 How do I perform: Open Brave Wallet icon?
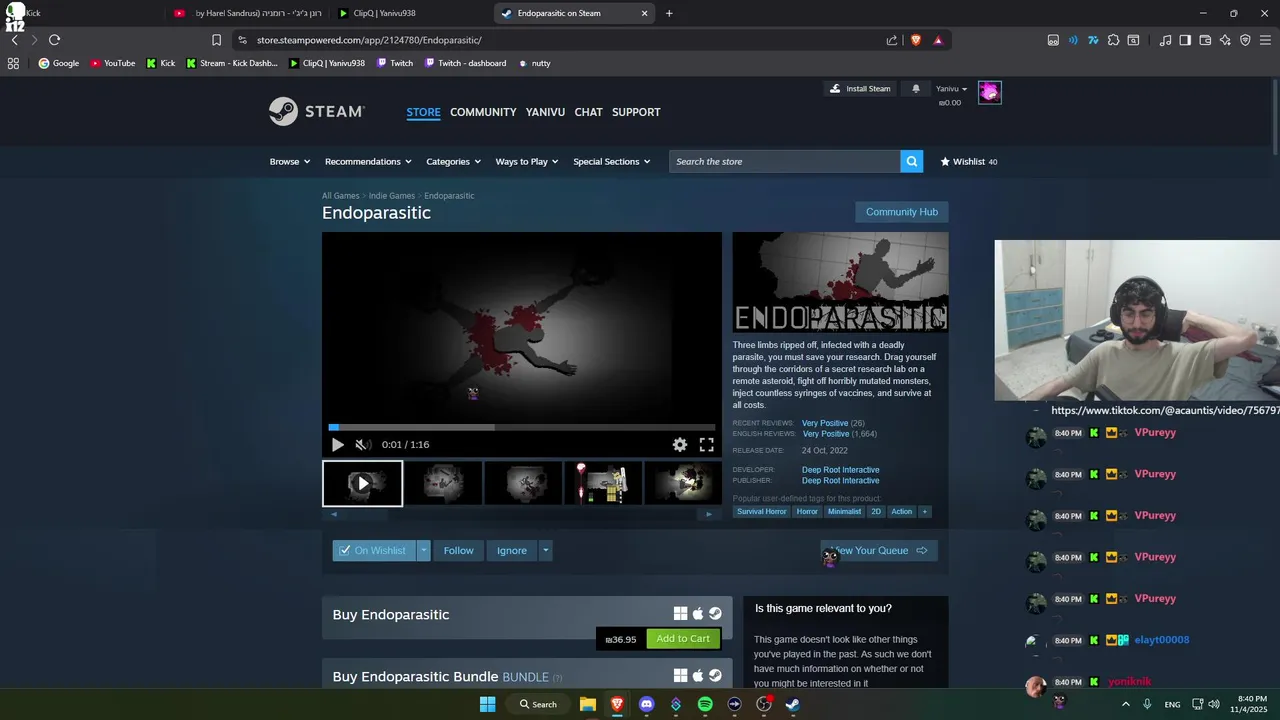click(x=1205, y=40)
